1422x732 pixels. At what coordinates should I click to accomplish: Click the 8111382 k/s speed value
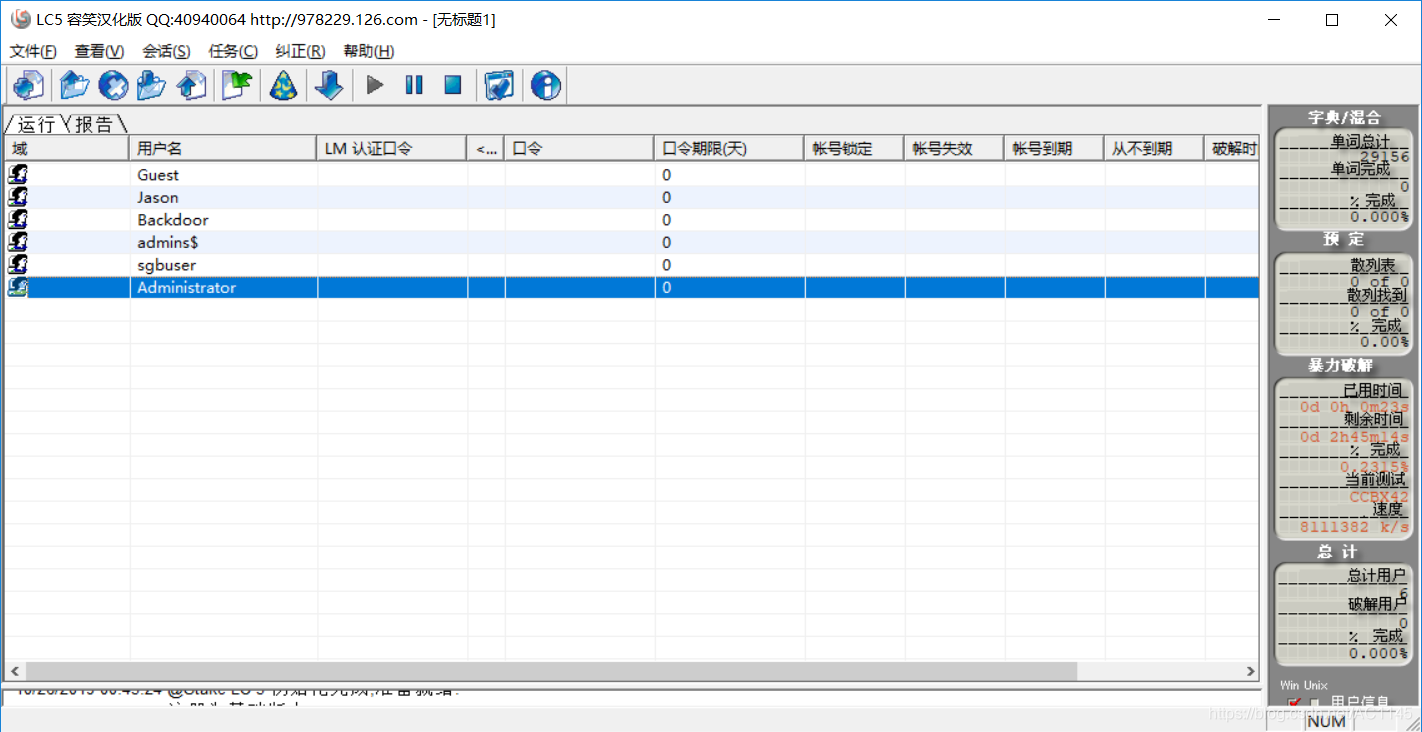click(1354, 526)
